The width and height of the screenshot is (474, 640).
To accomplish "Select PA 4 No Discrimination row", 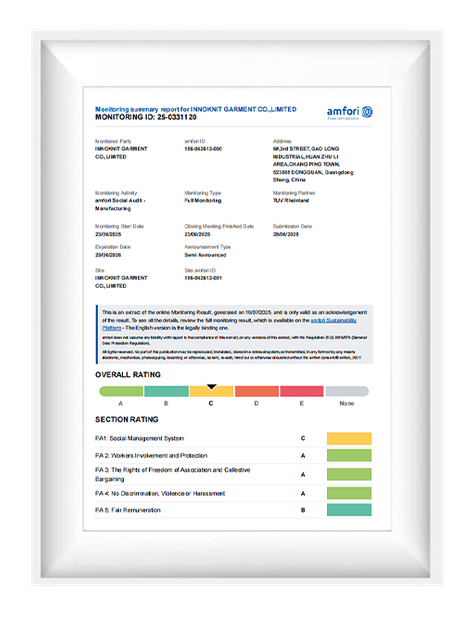I will (233, 493).
